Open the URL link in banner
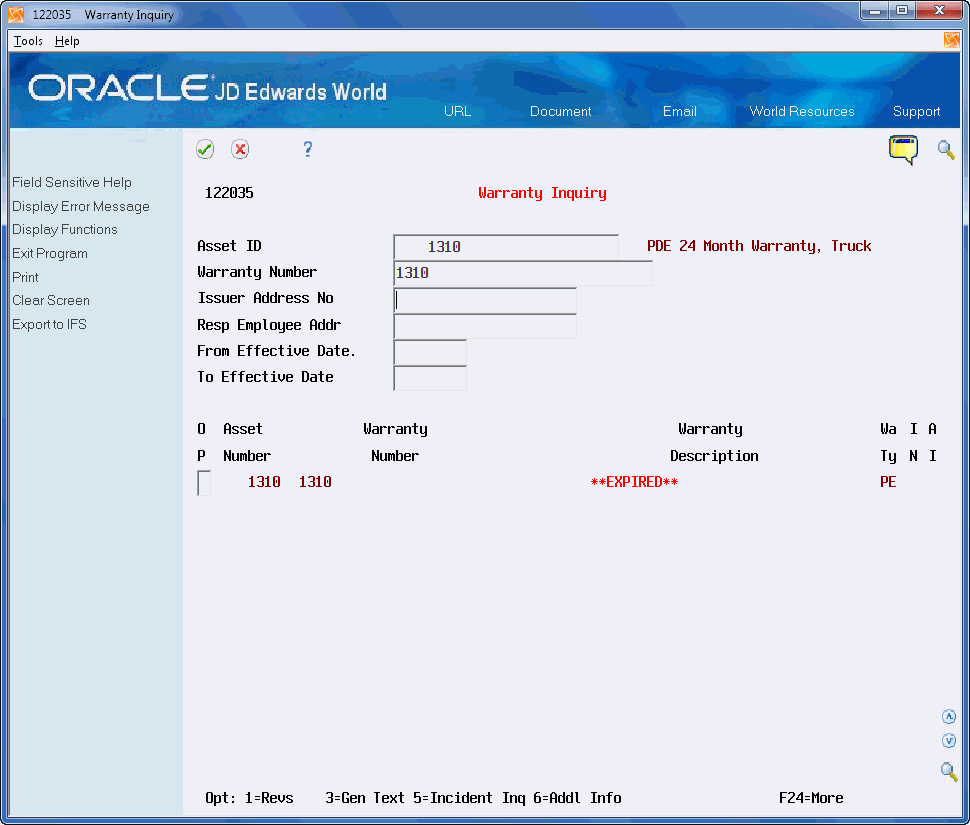 pyautogui.click(x=457, y=111)
